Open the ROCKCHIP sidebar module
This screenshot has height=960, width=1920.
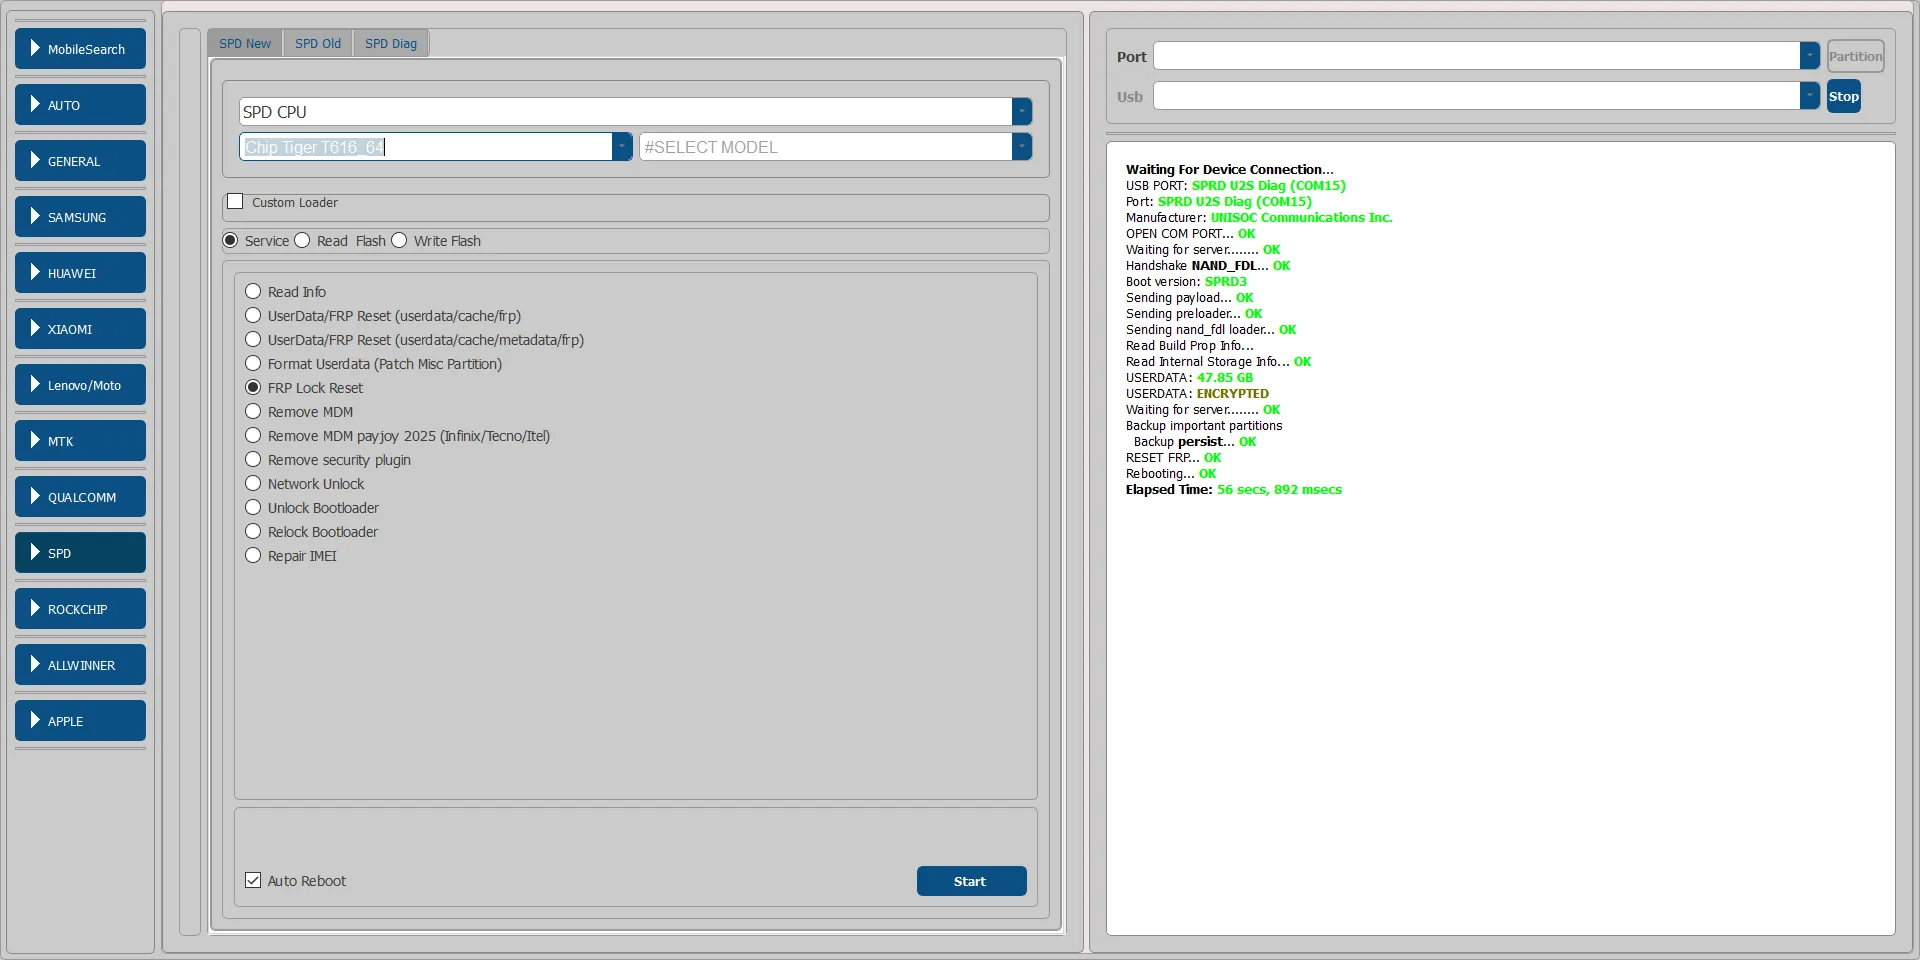[80, 609]
